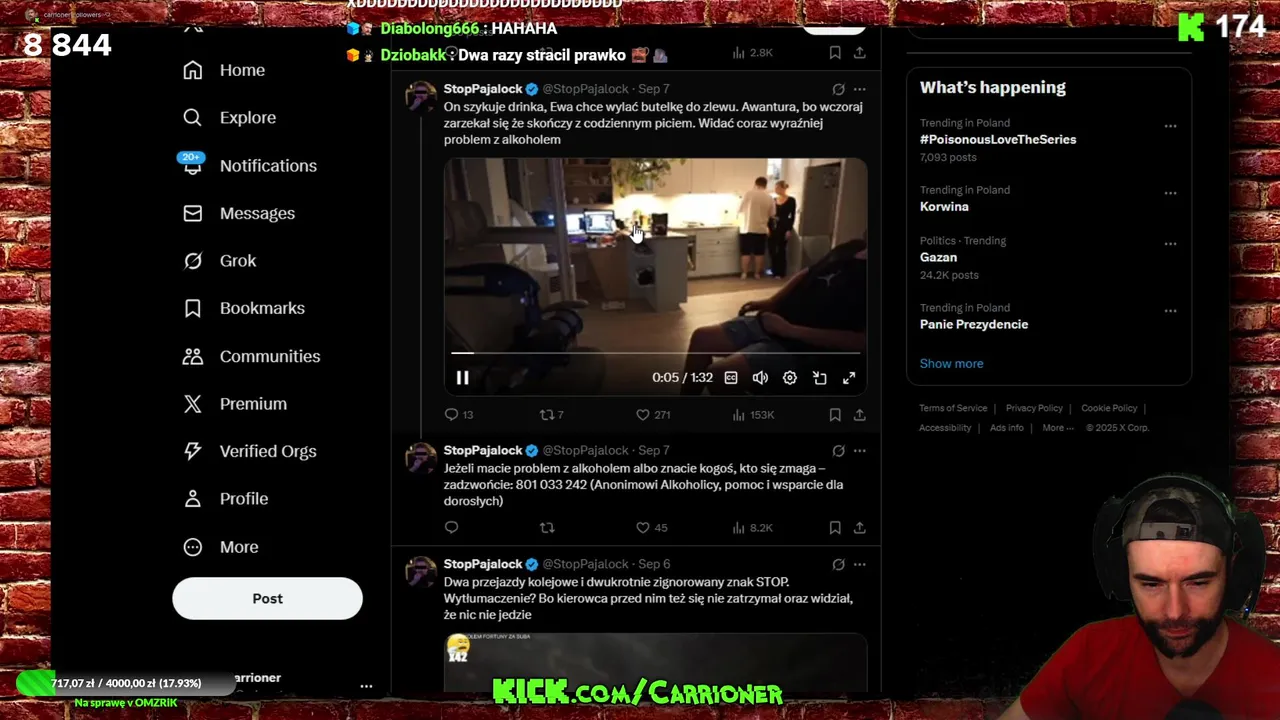Screen dimensions: 1280x720
Task: Open options for Korwina trend
Action: (1170, 193)
